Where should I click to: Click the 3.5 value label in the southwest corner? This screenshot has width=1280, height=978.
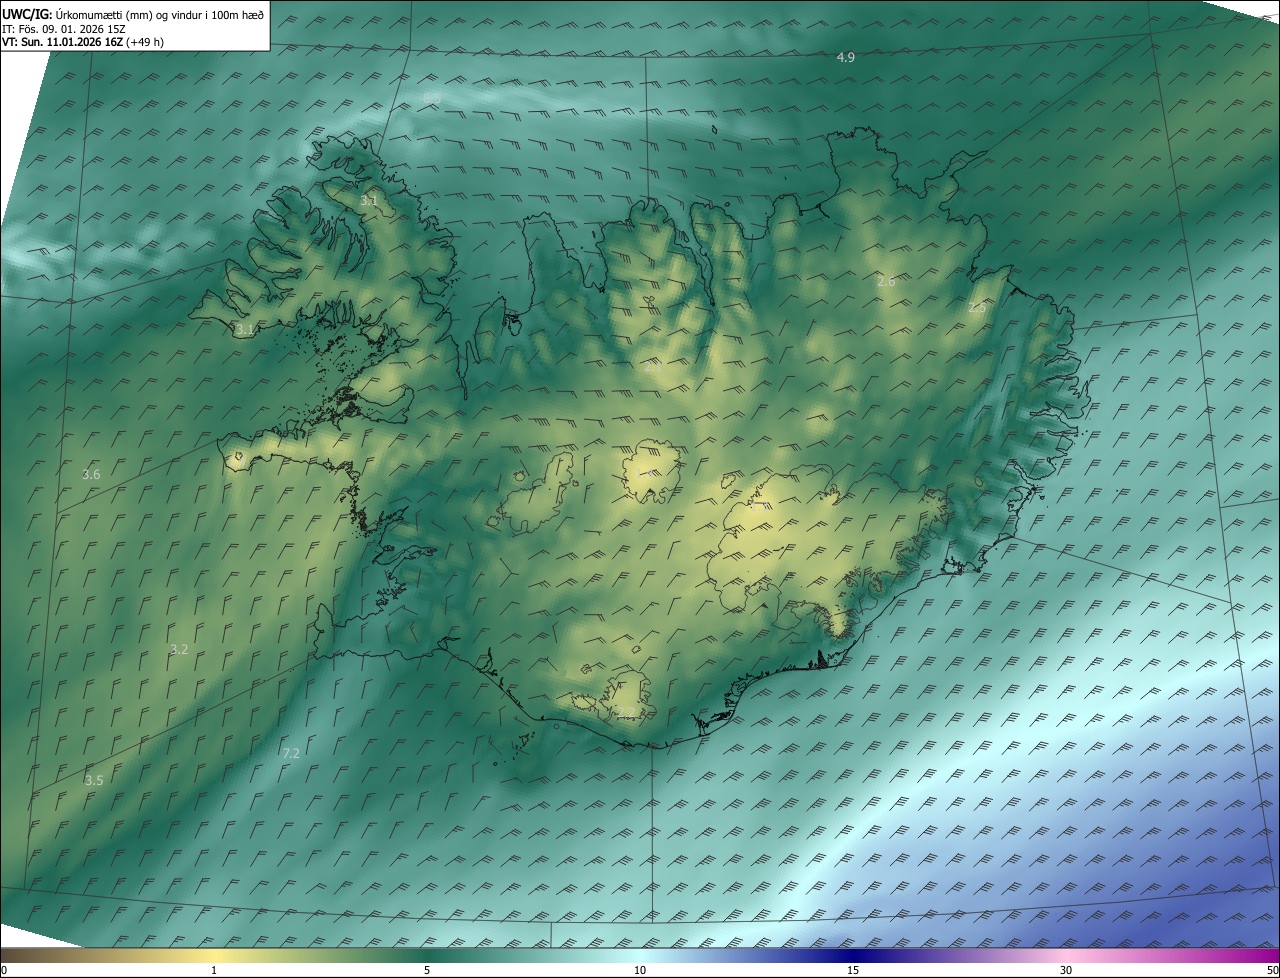(94, 780)
